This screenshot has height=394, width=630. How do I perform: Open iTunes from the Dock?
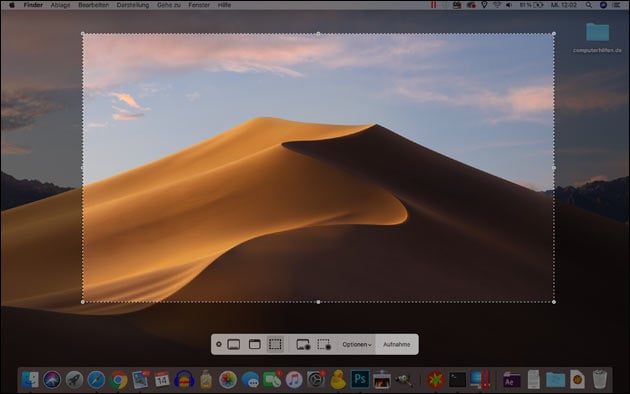[x=294, y=380]
